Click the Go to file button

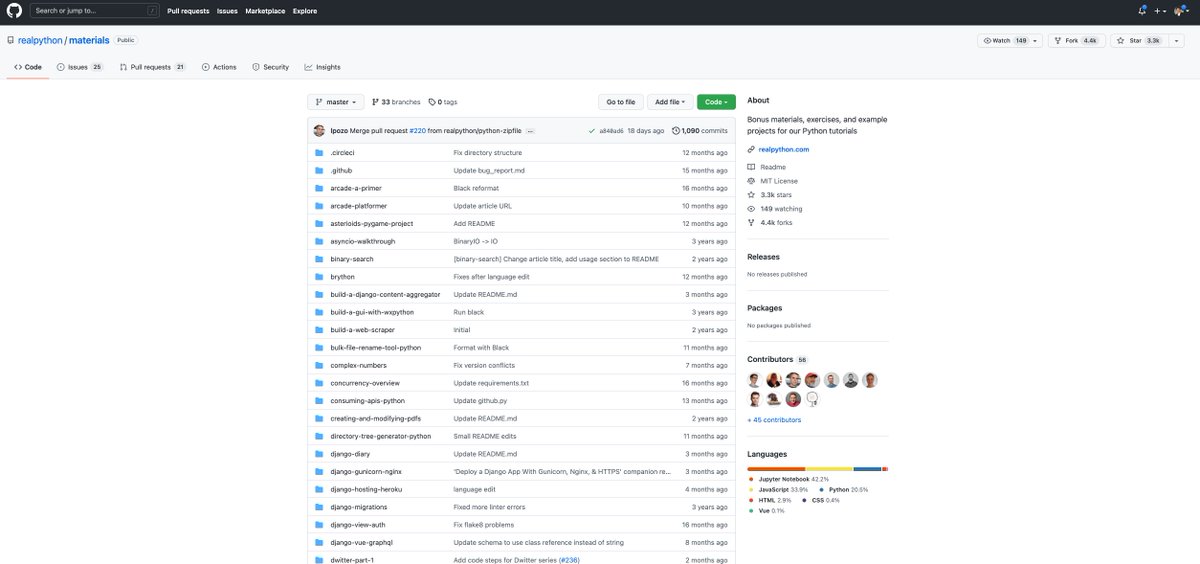pos(620,102)
